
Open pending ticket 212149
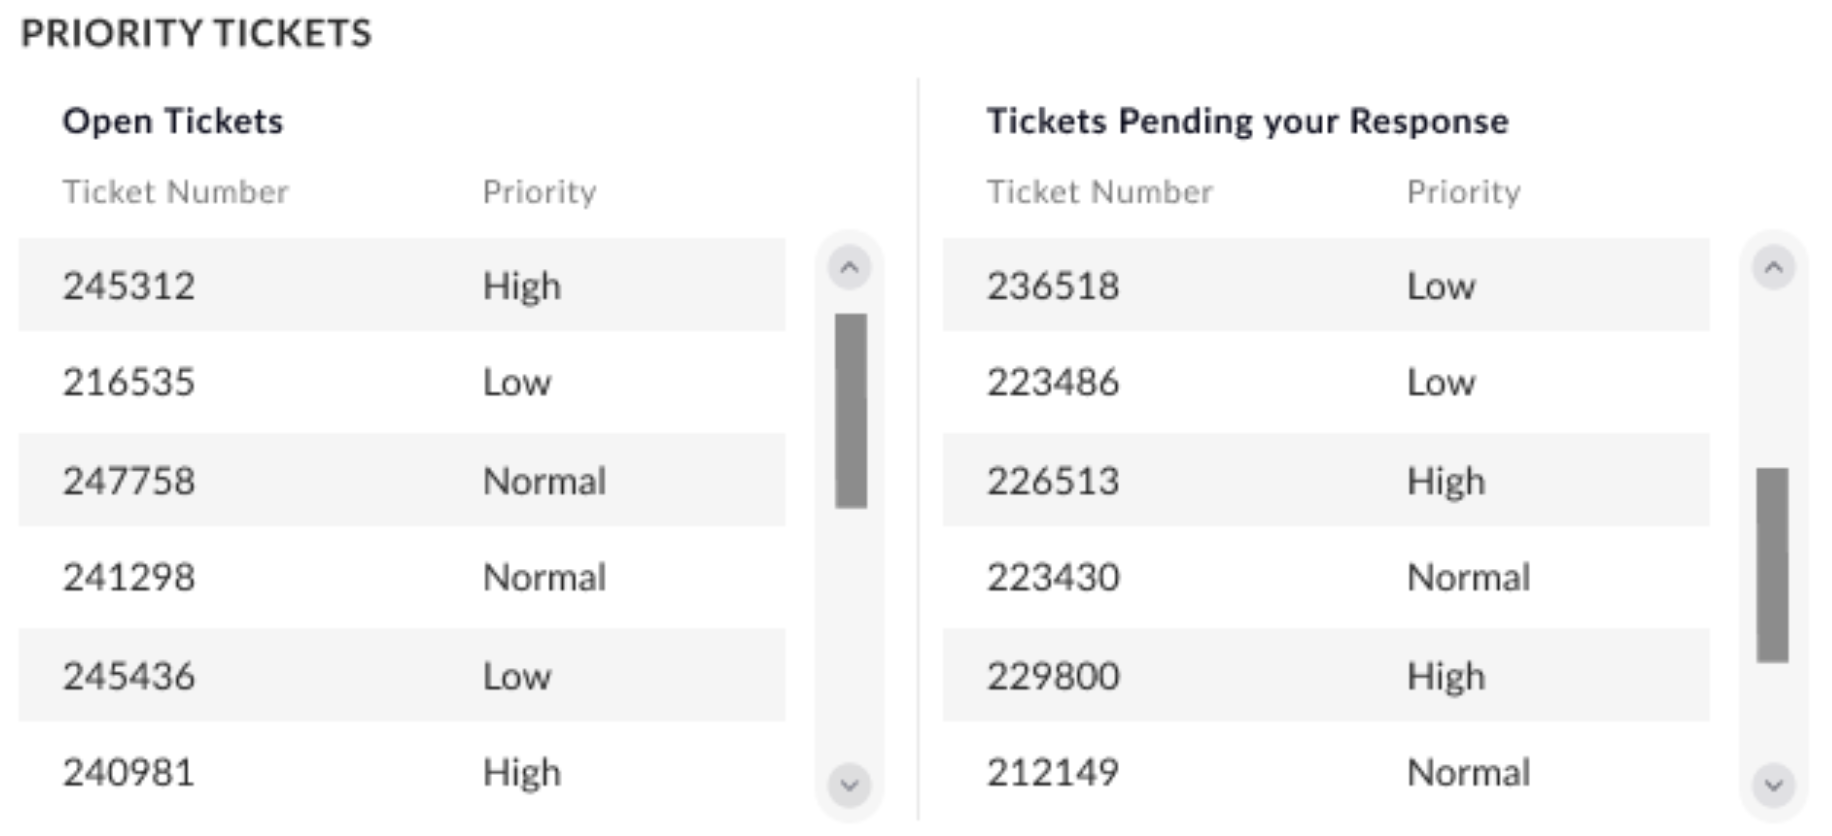click(1053, 772)
